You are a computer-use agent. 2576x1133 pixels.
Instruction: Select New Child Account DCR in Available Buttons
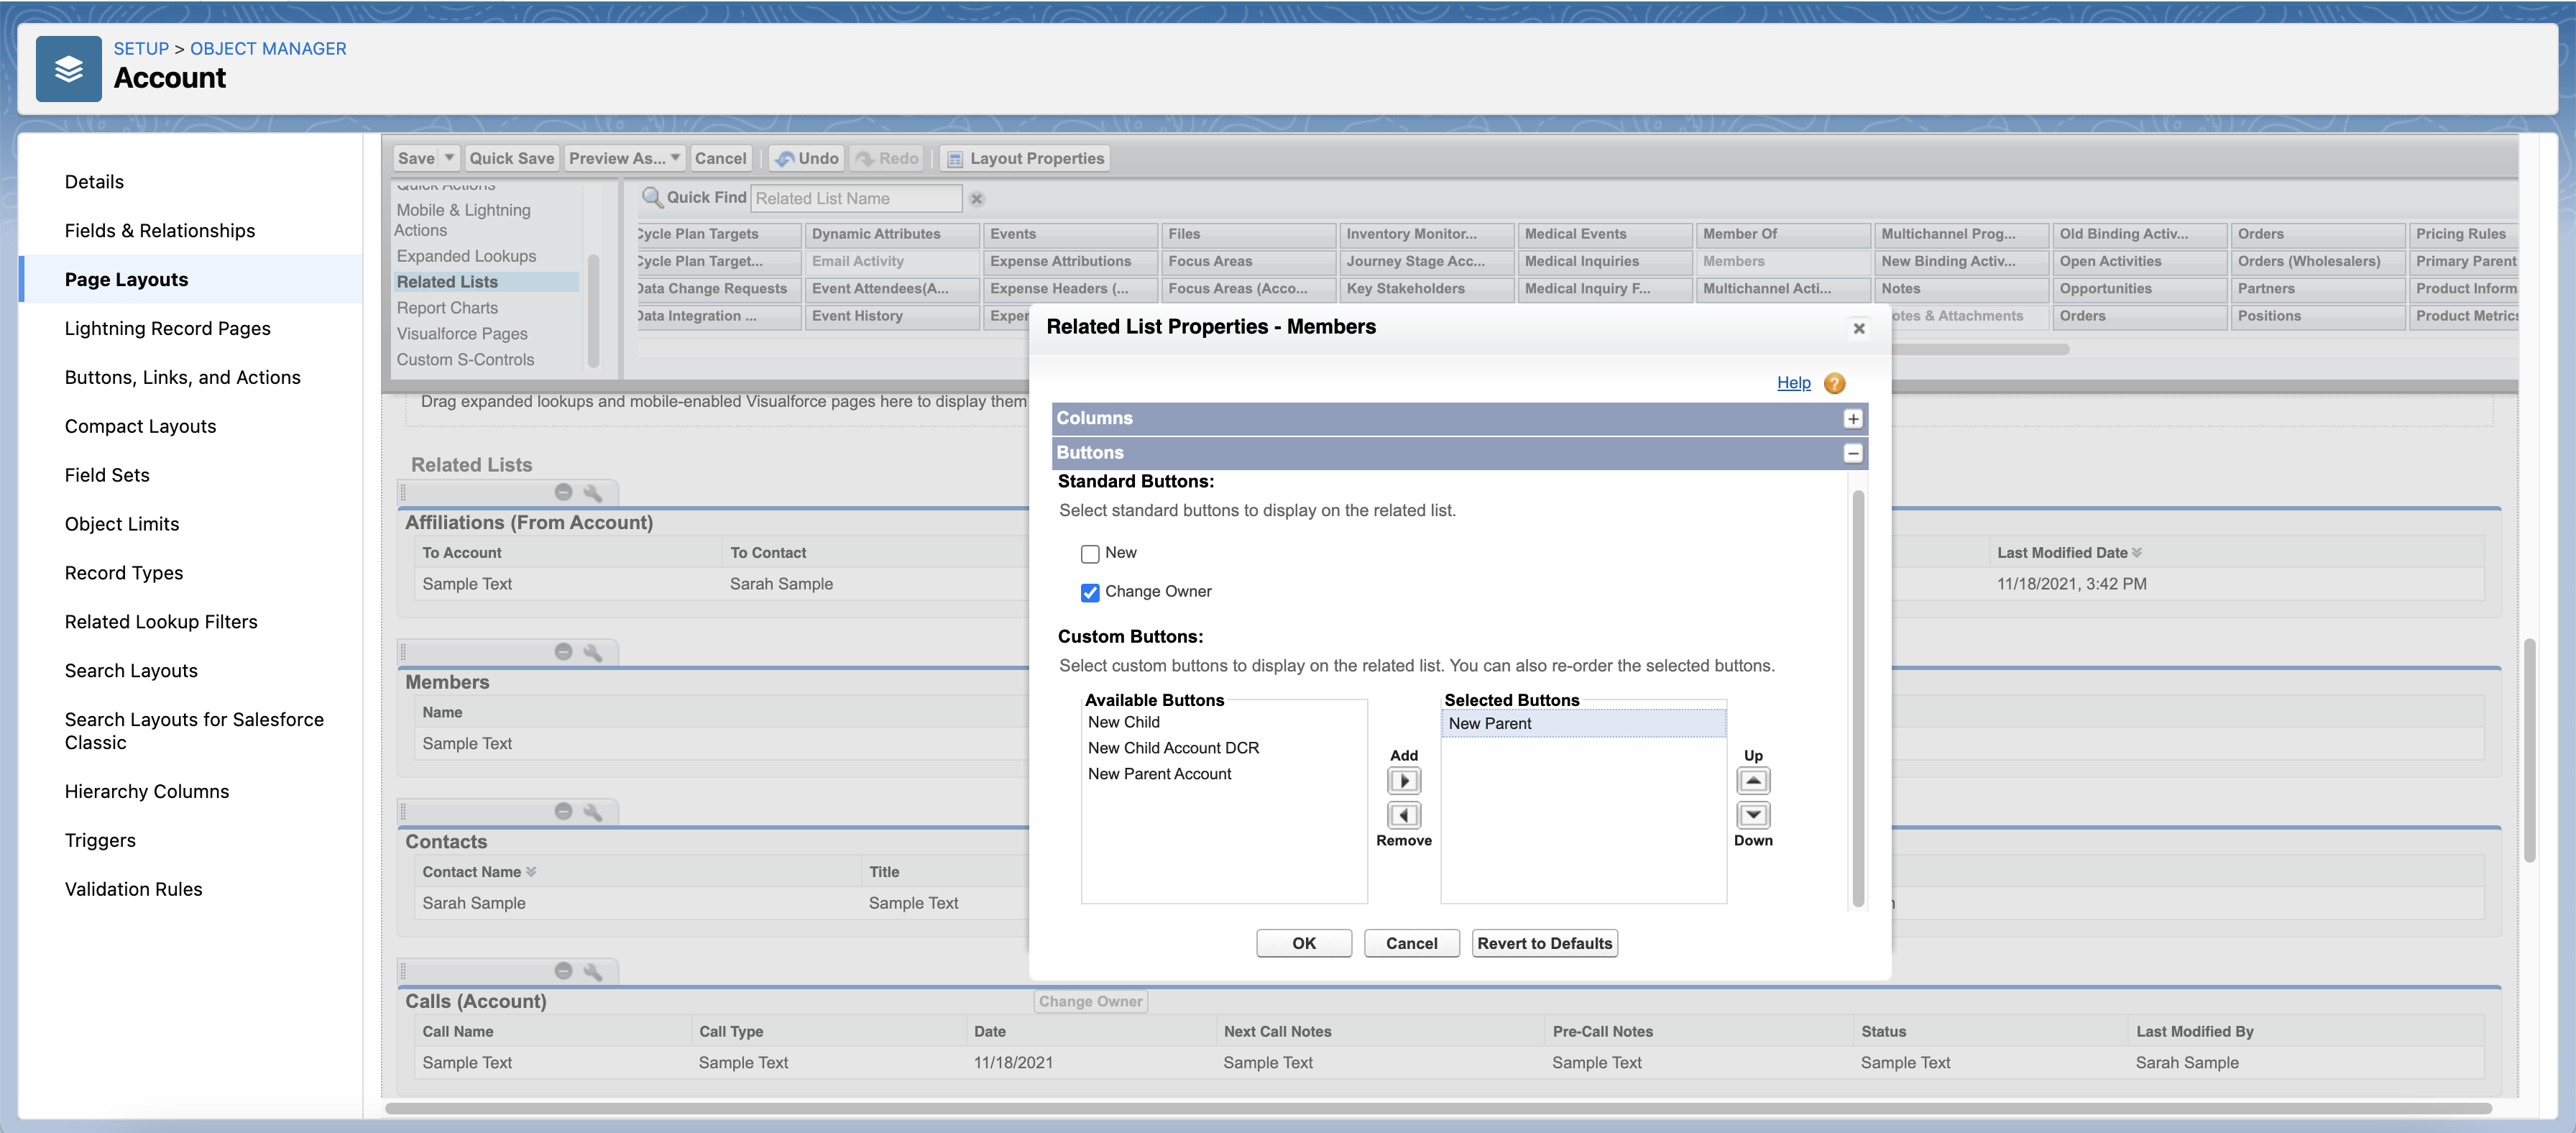pyautogui.click(x=1173, y=748)
